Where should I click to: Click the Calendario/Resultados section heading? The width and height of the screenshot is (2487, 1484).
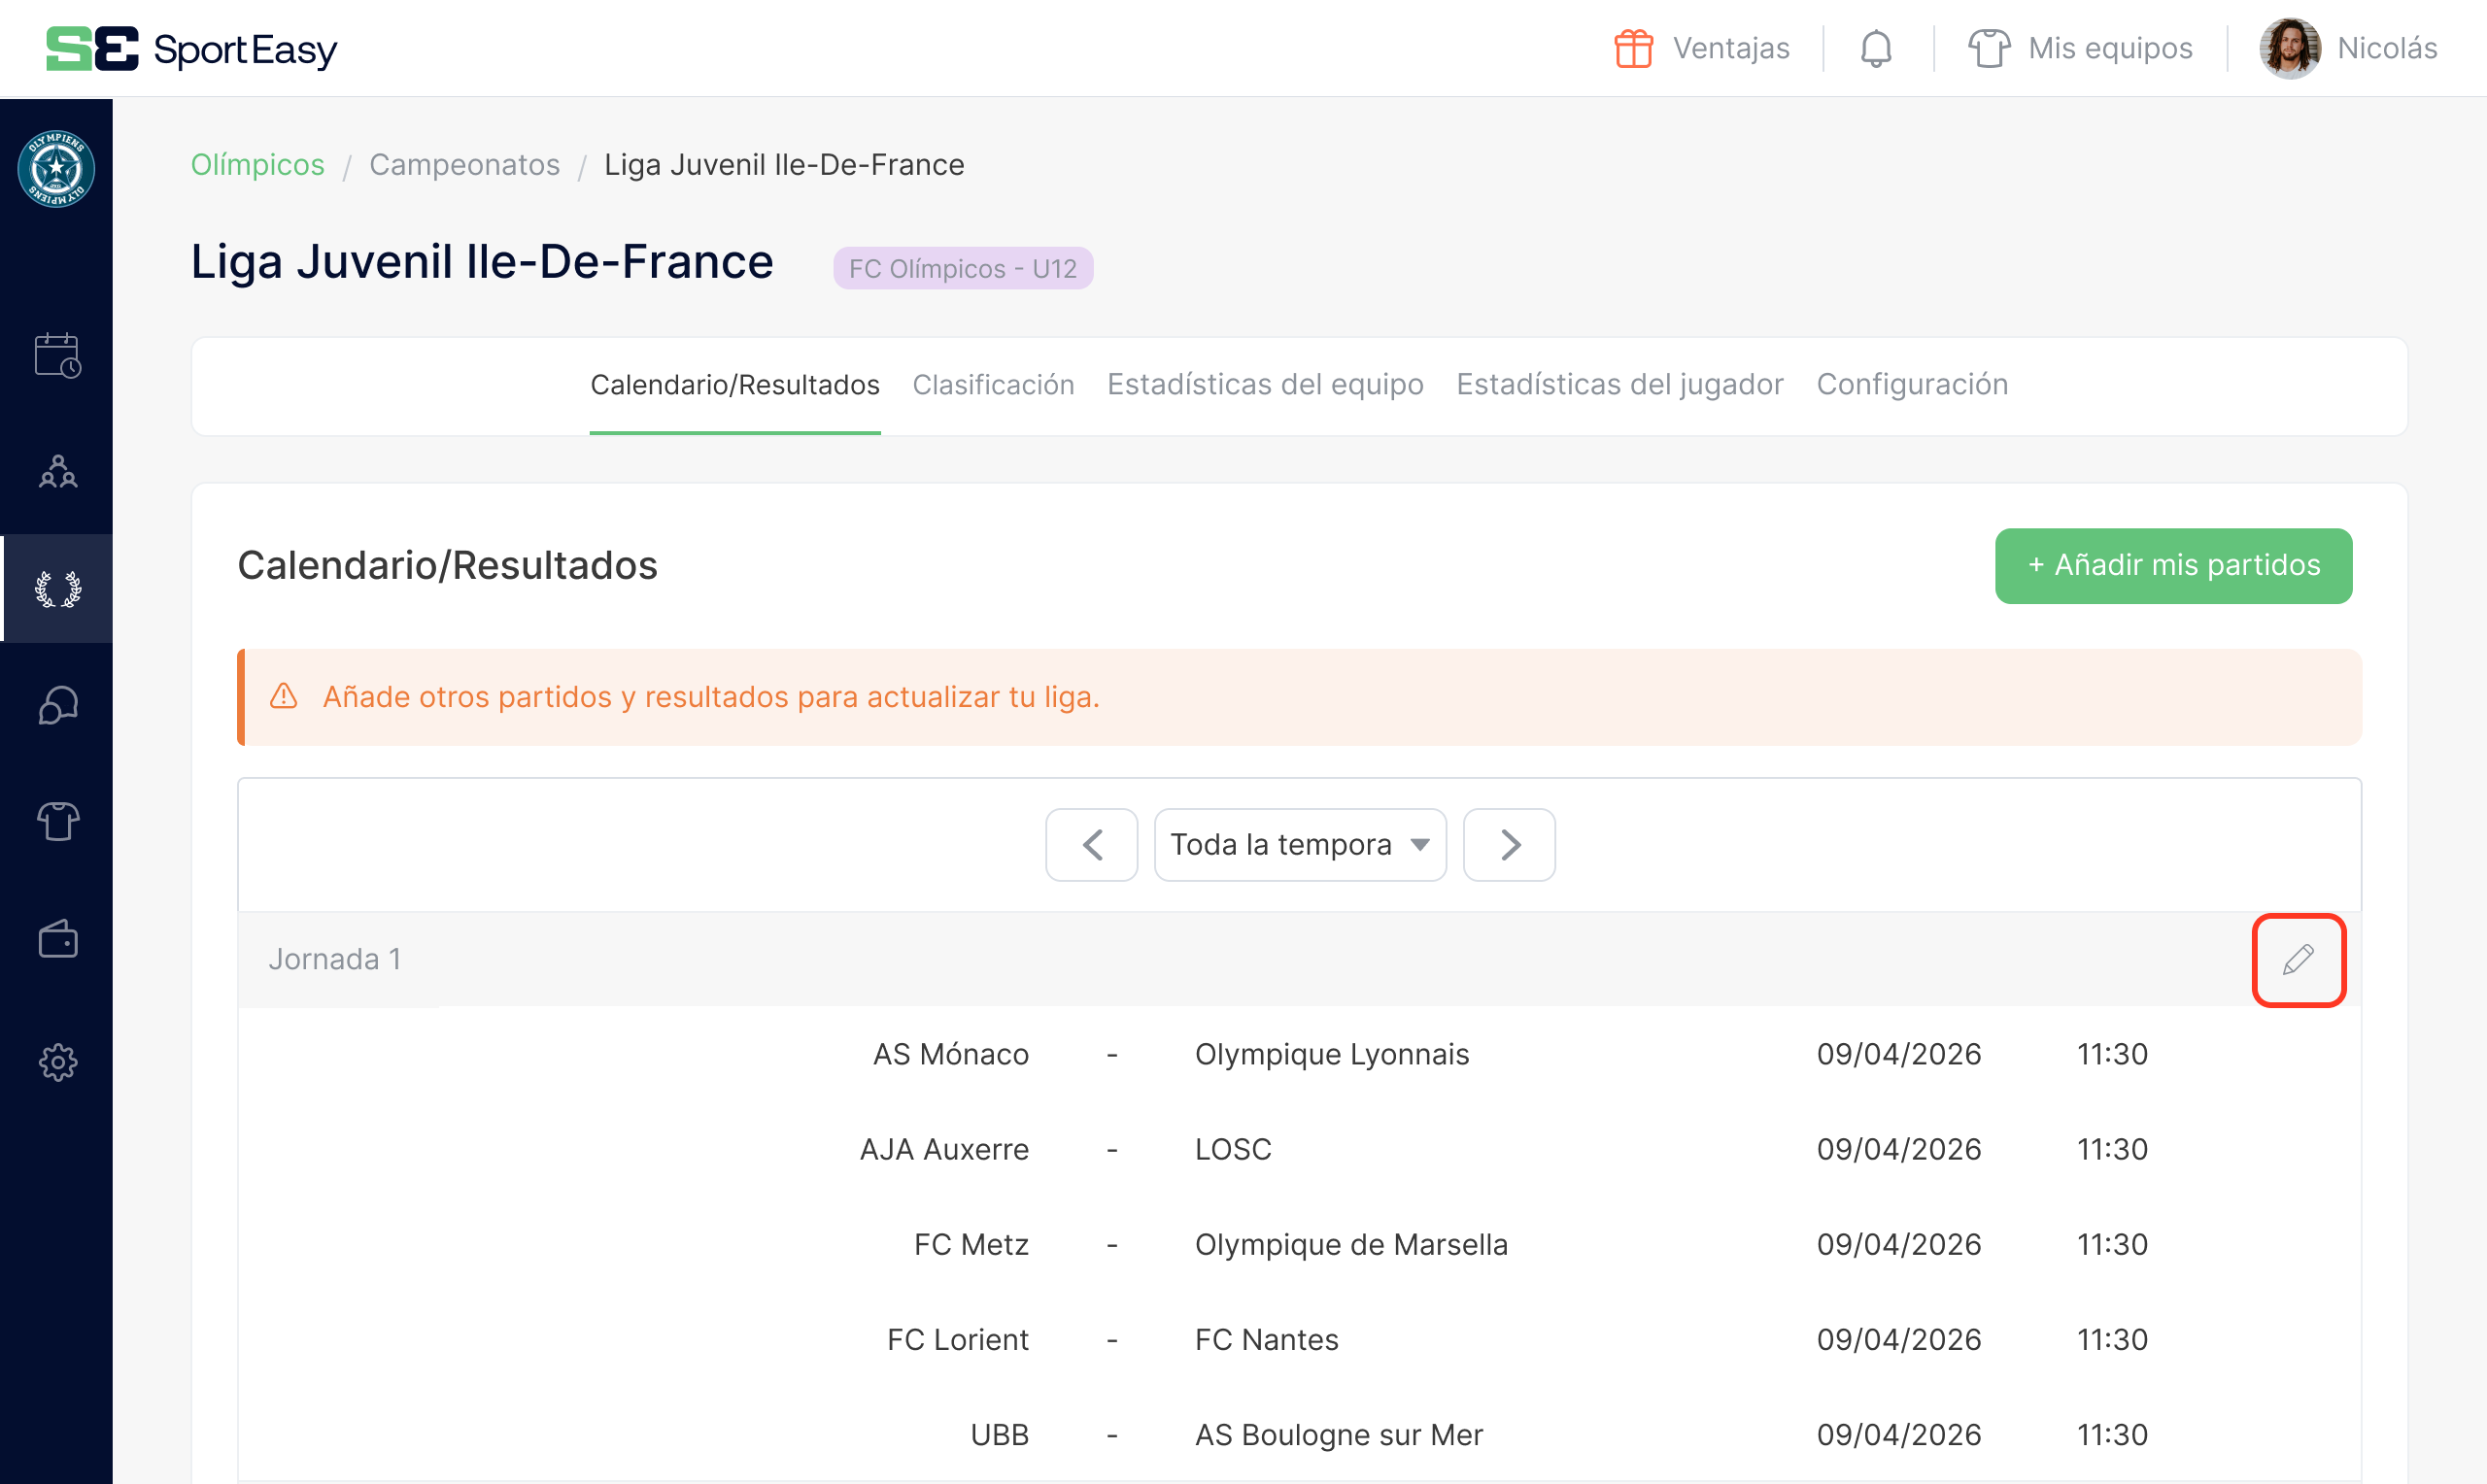click(447, 566)
